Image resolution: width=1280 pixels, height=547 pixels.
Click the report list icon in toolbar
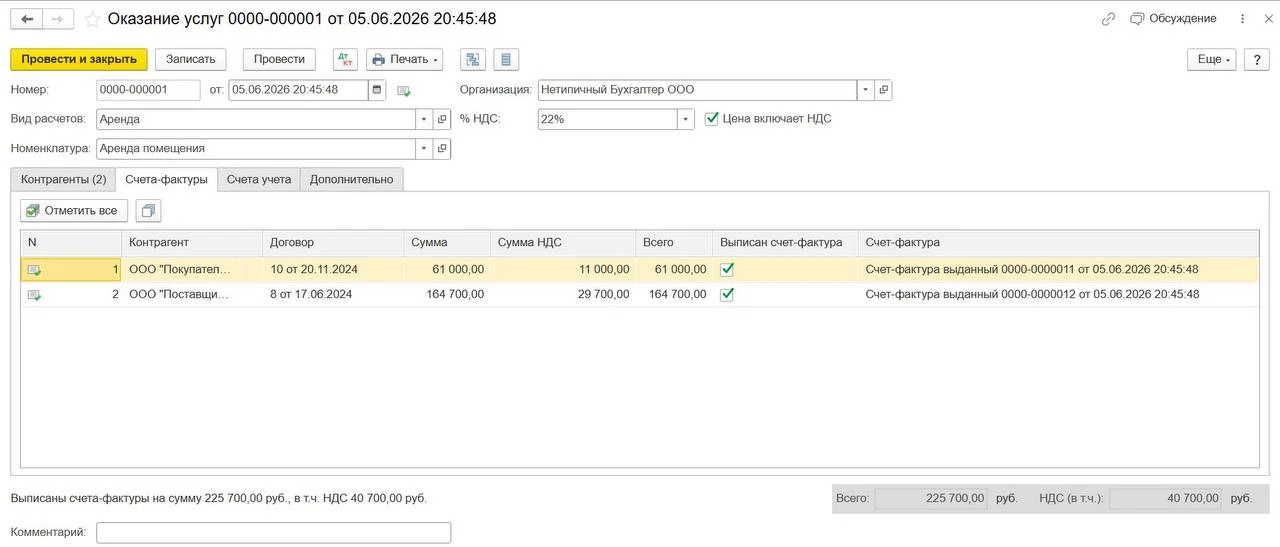(x=506, y=59)
